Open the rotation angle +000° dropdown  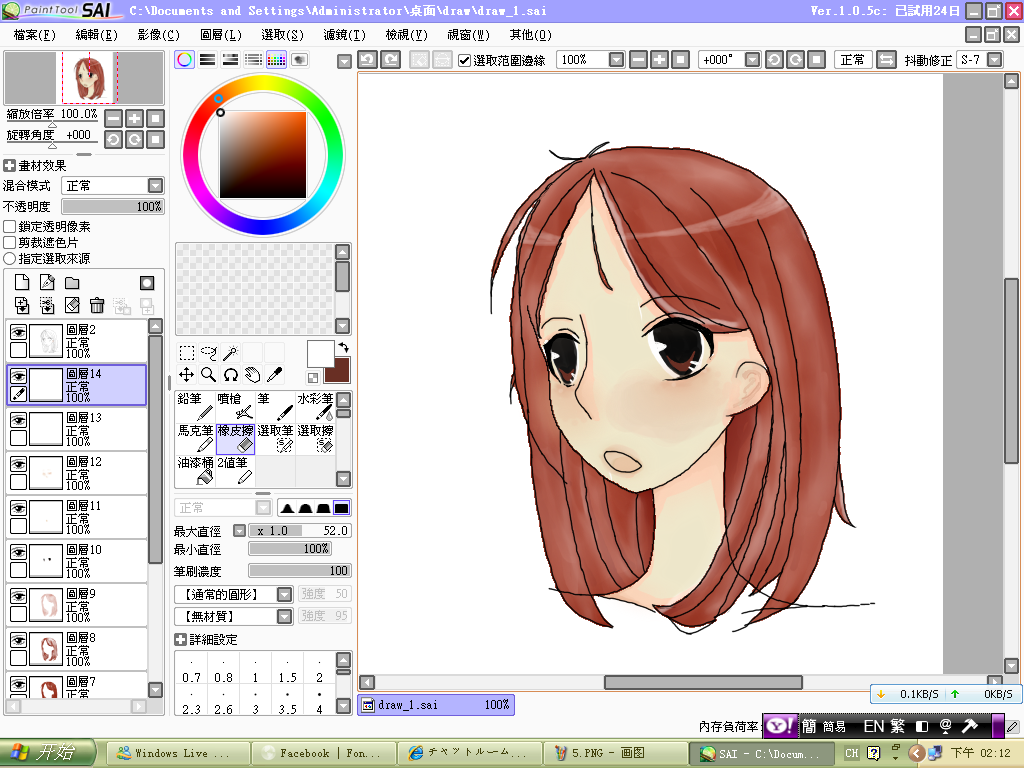coord(752,60)
